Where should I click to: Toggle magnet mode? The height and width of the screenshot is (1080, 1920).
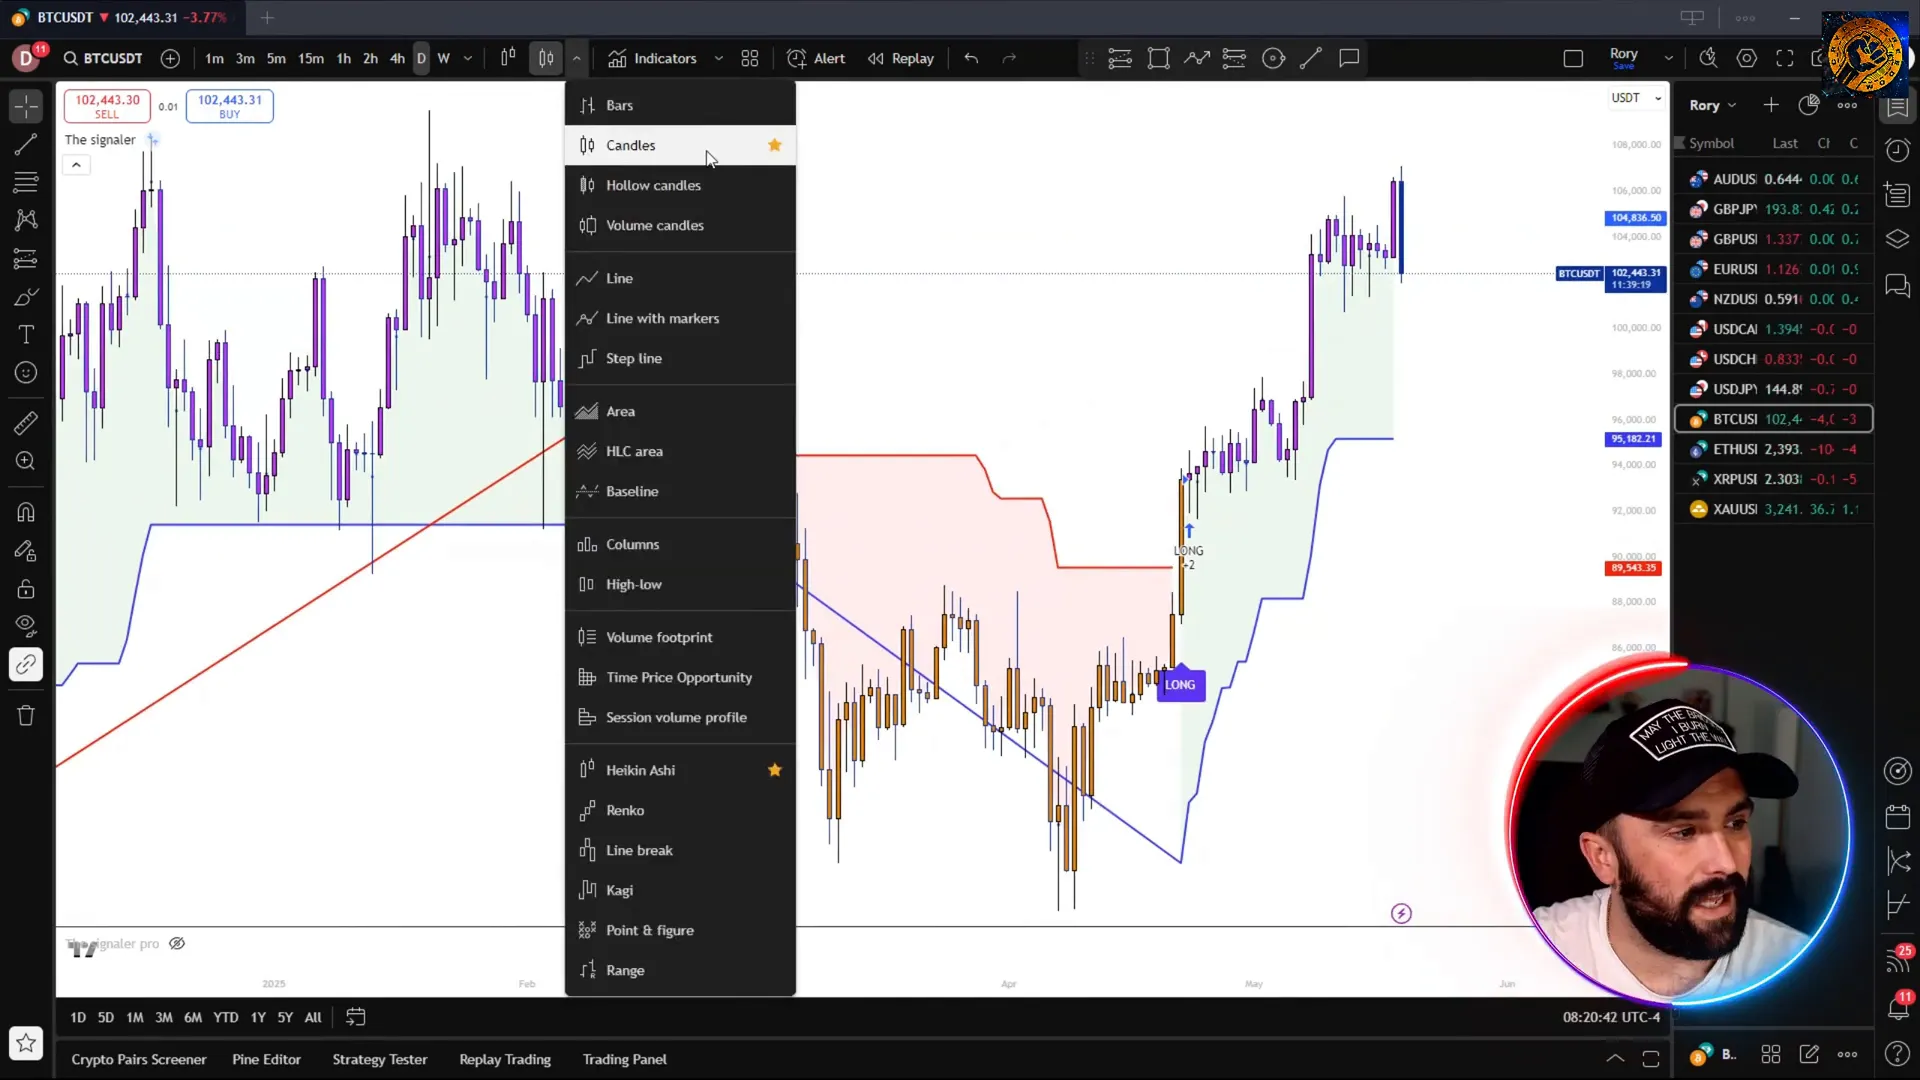pos(26,512)
